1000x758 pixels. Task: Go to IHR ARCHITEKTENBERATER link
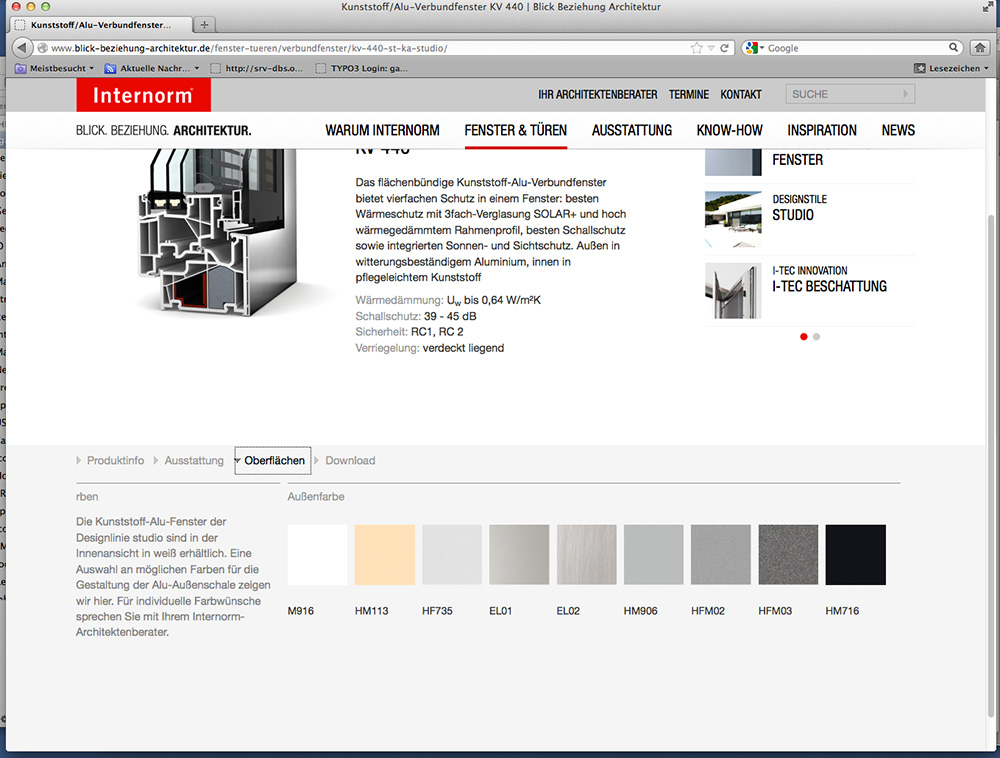tap(598, 94)
